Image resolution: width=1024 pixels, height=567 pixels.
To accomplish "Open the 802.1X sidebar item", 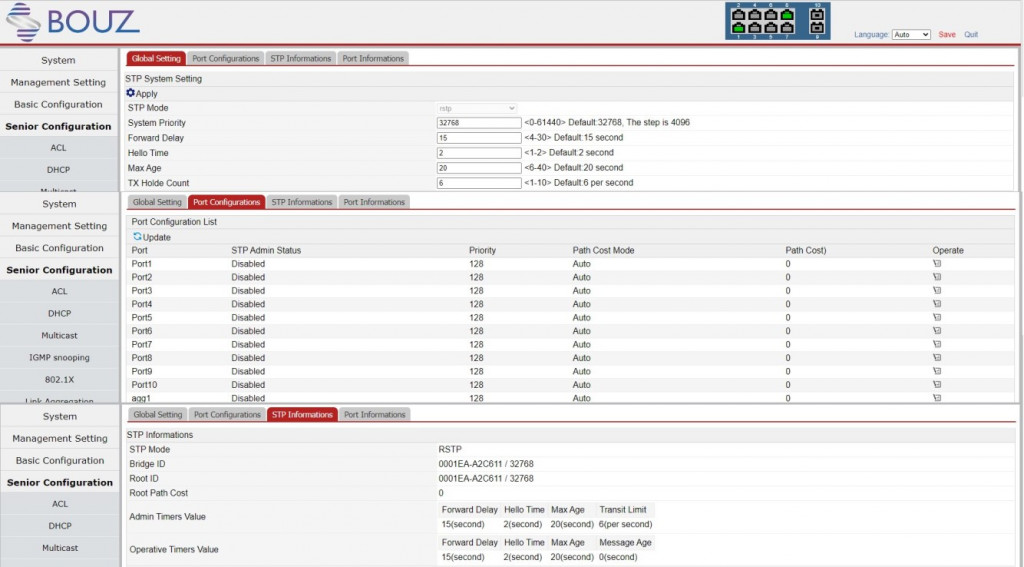I will (x=59, y=380).
